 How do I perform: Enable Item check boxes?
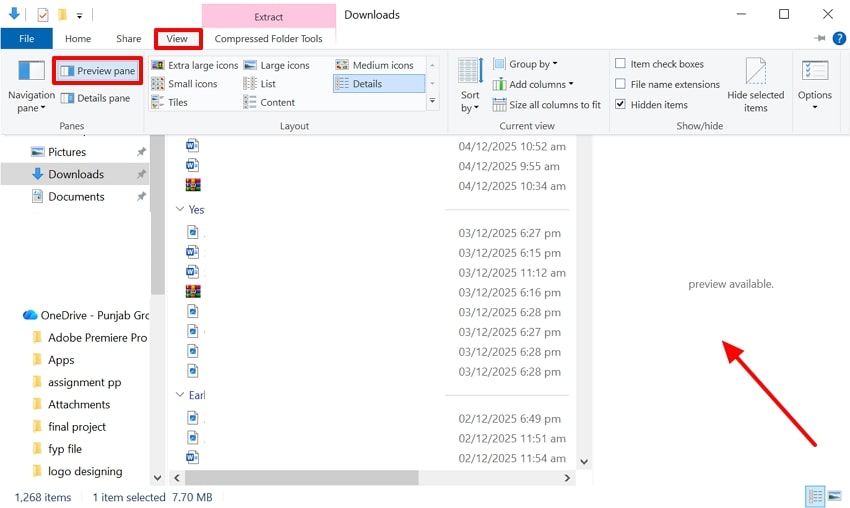(621, 63)
